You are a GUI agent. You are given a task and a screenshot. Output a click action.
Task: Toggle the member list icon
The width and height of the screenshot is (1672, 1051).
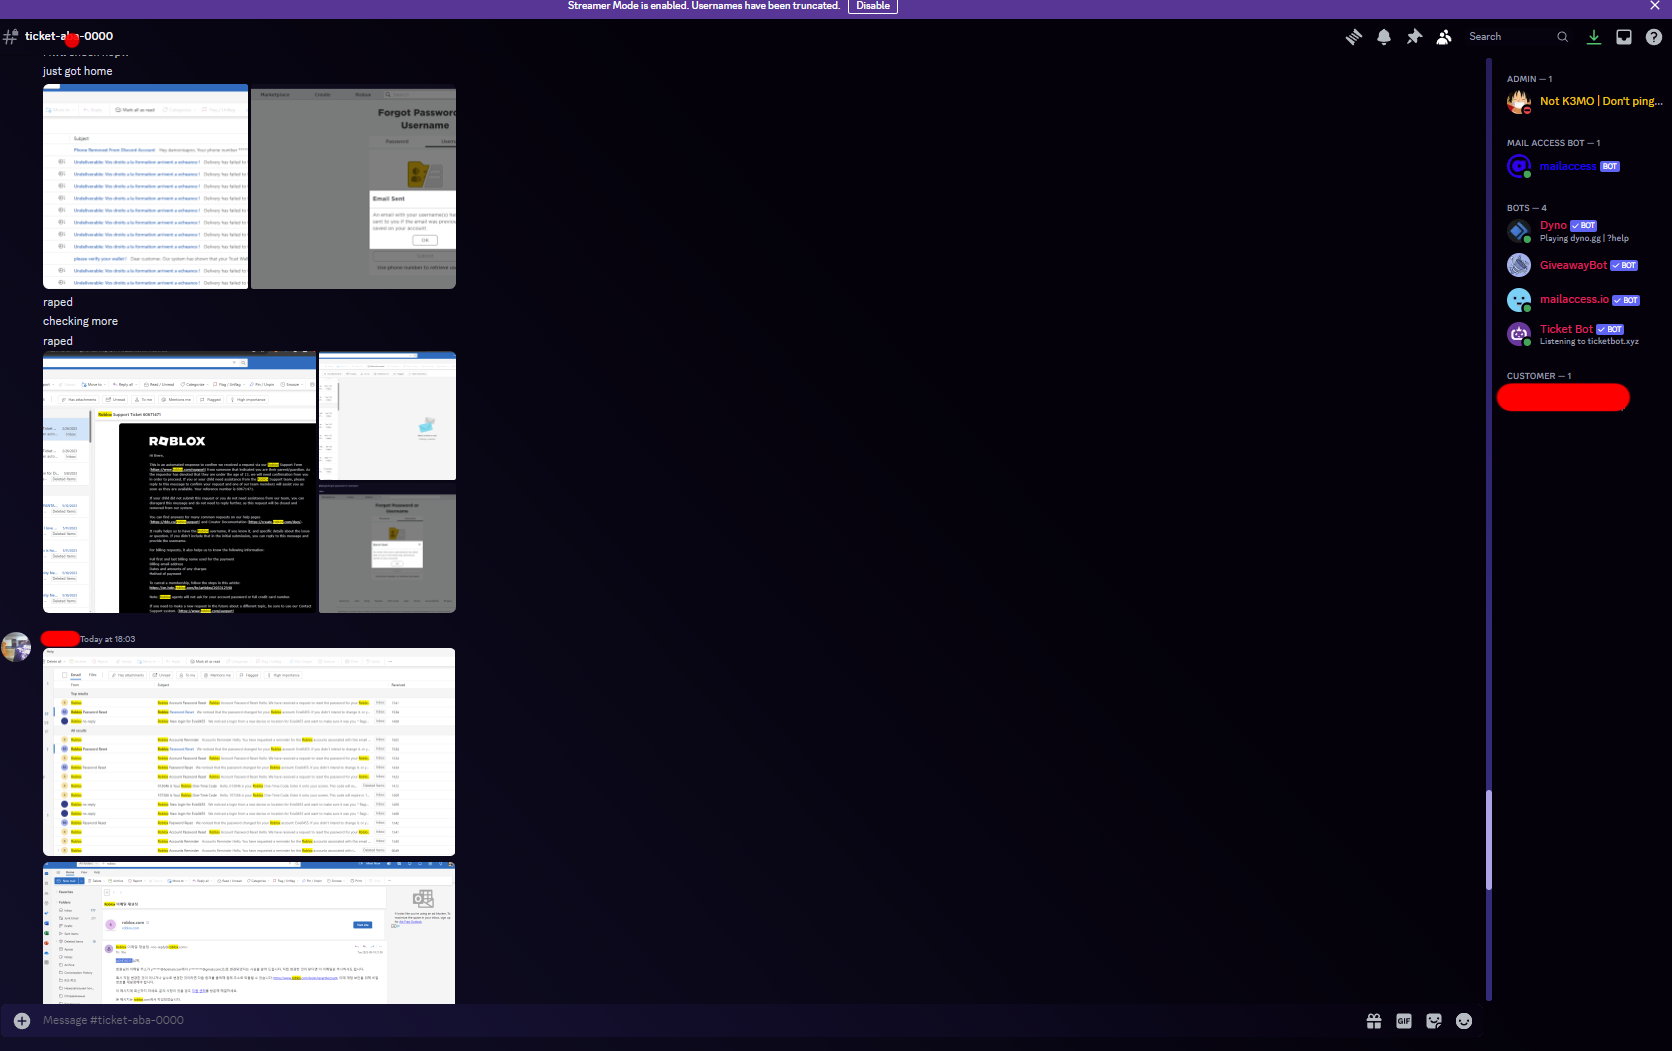tap(1444, 37)
